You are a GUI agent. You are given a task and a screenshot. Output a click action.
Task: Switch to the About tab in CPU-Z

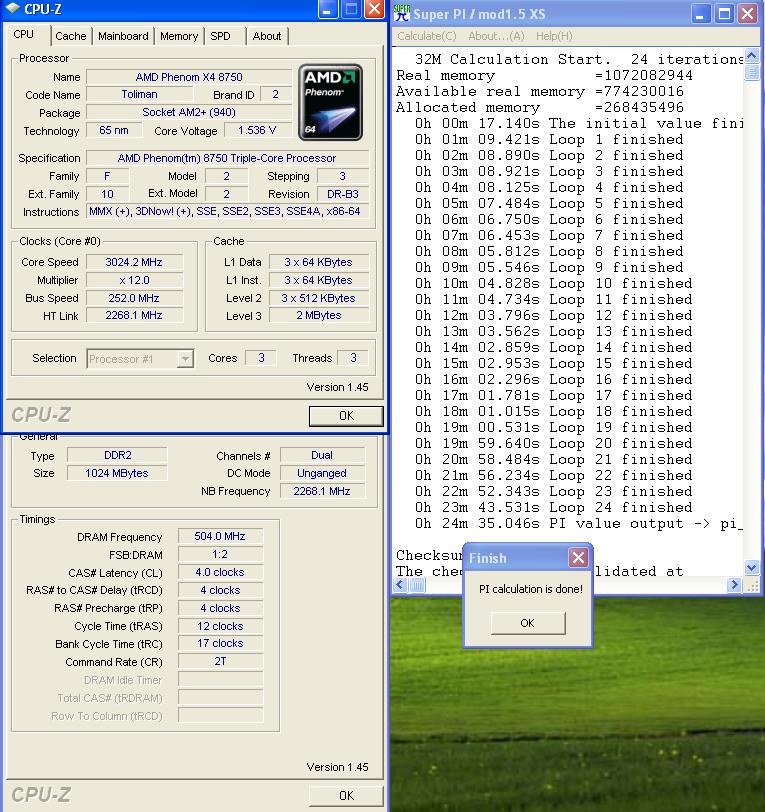point(267,36)
